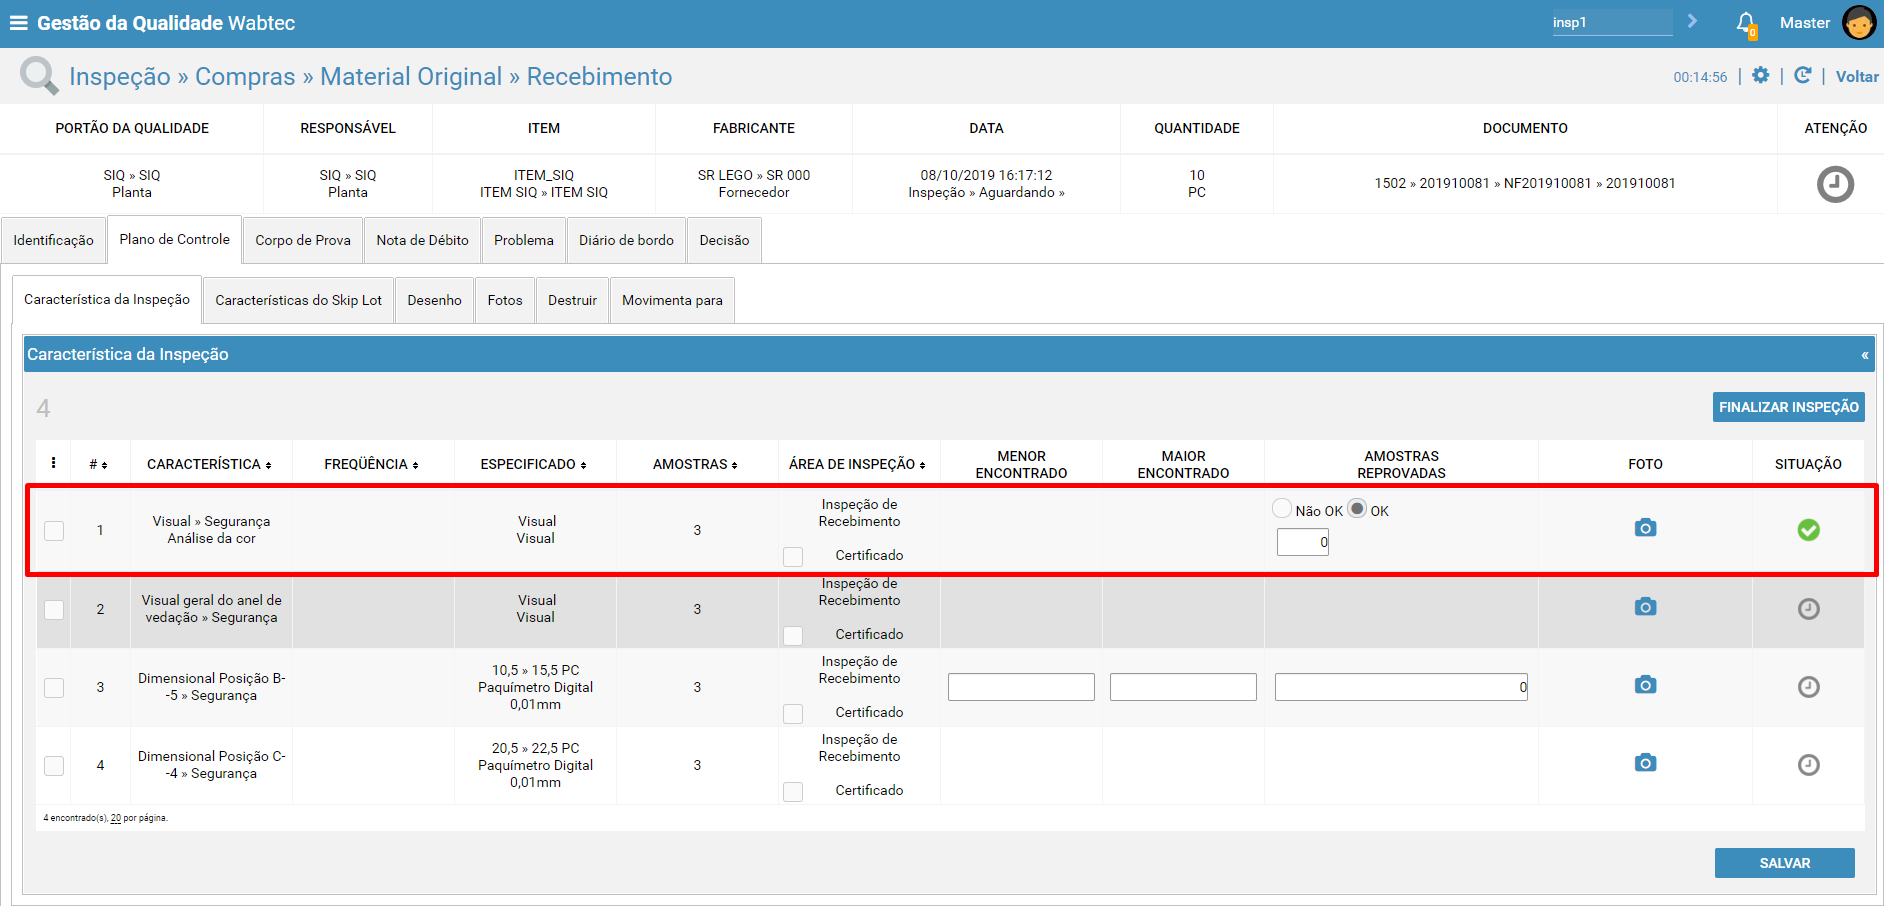The width and height of the screenshot is (1884, 906).
Task: Open the Corpo de Prova tab
Action: coord(303,240)
